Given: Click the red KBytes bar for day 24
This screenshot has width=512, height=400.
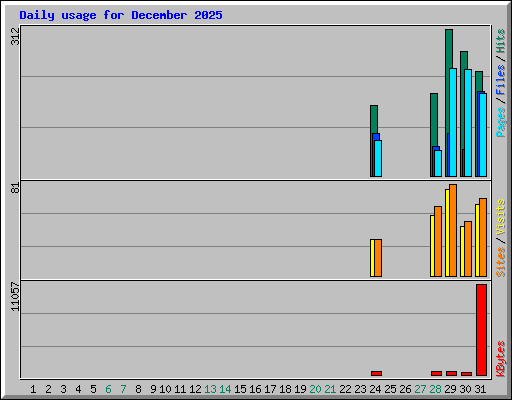Looking at the screenshot, I should point(376,373).
